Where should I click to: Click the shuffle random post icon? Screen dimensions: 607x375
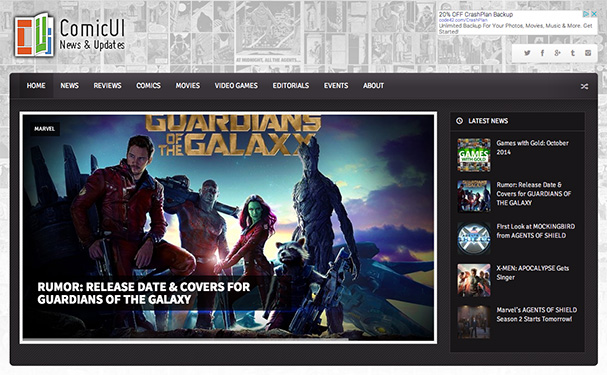pos(584,86)
